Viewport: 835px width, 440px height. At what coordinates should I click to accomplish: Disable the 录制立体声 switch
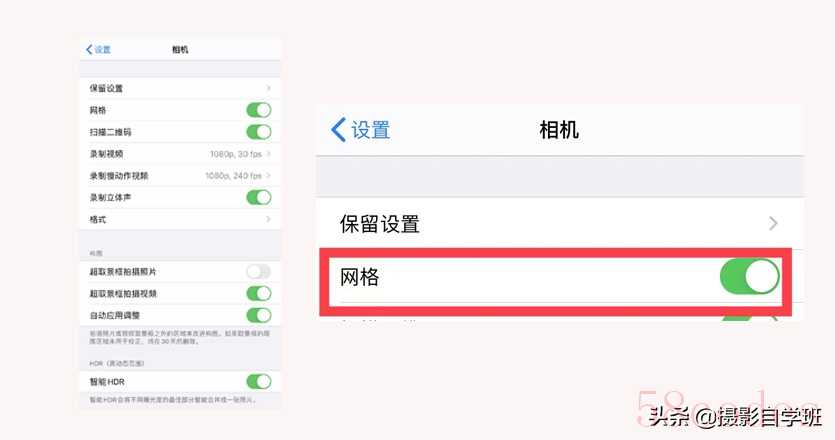(x=259, y=197)
